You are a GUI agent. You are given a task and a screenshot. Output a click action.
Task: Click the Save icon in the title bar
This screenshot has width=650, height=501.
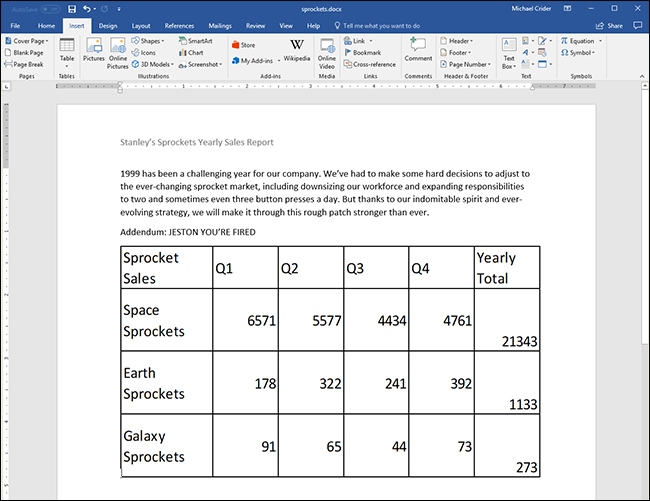click(72, 8)
